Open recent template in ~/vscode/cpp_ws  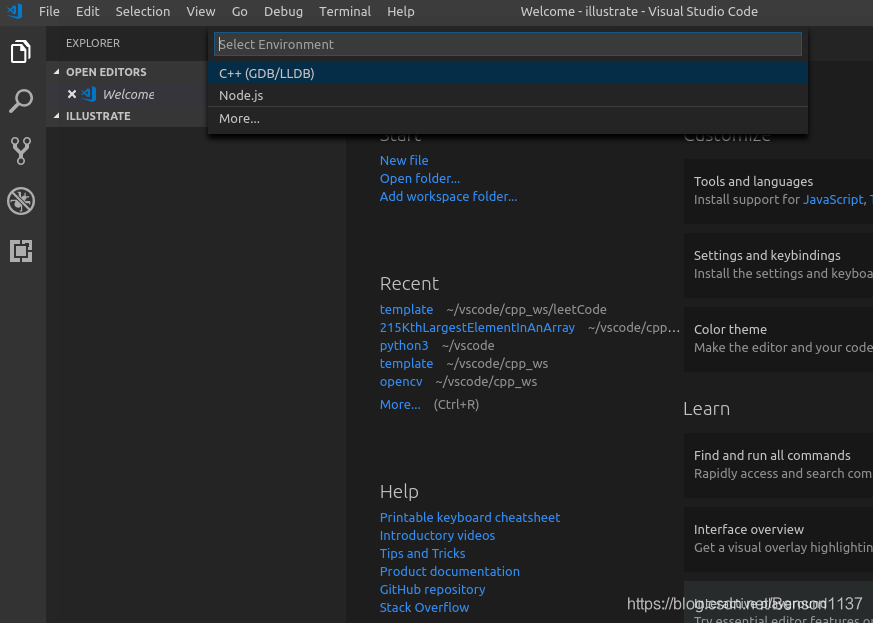coord(406,364)
